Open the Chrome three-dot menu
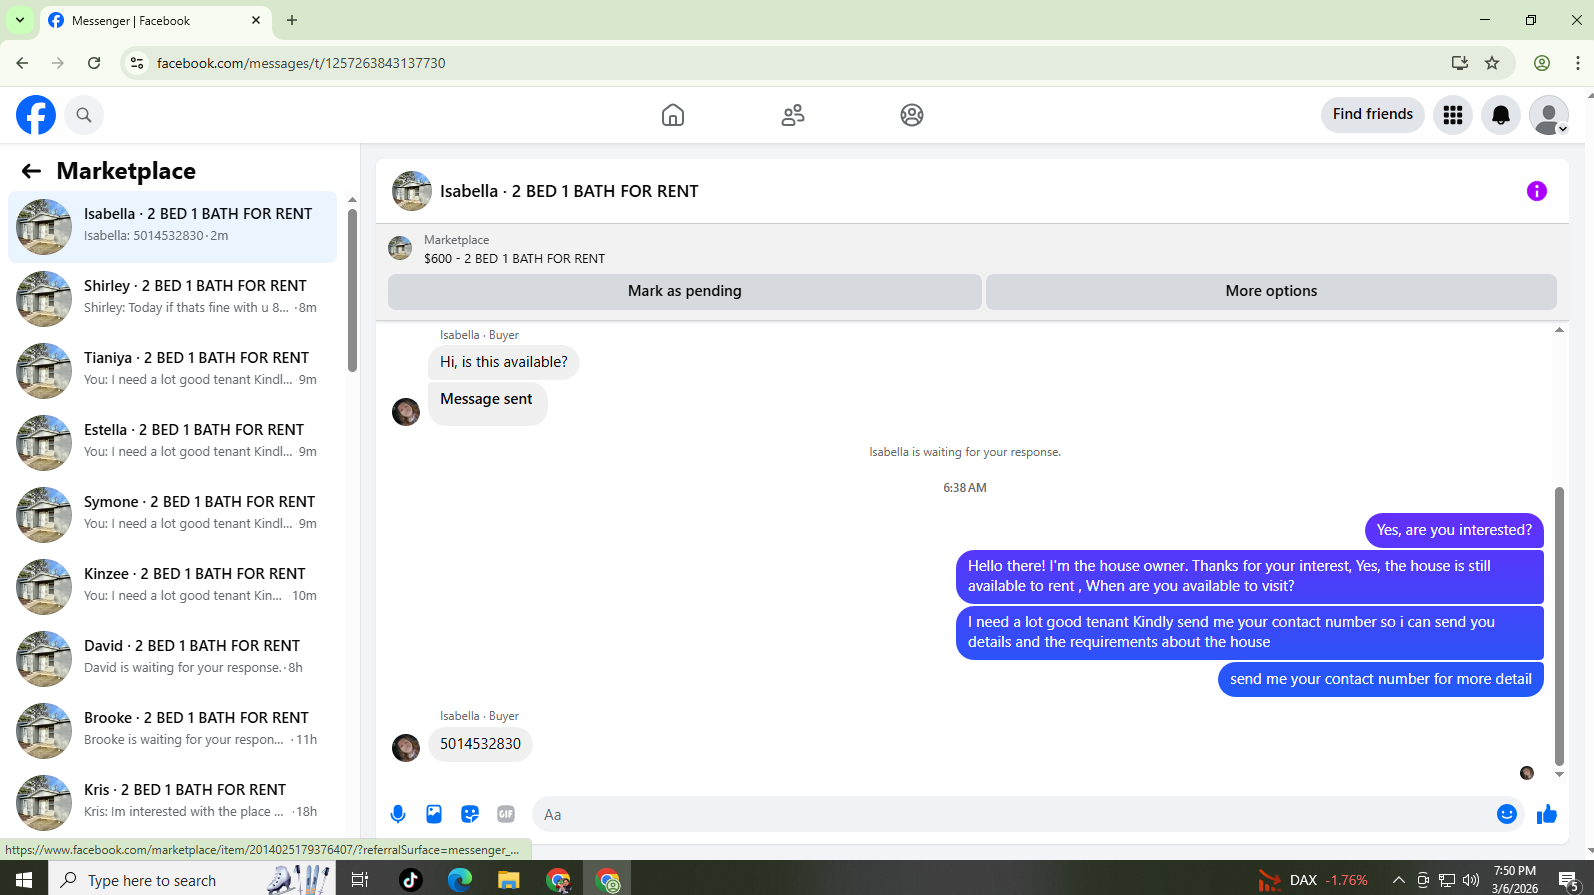The image size is (1594, 895). 1577,63
